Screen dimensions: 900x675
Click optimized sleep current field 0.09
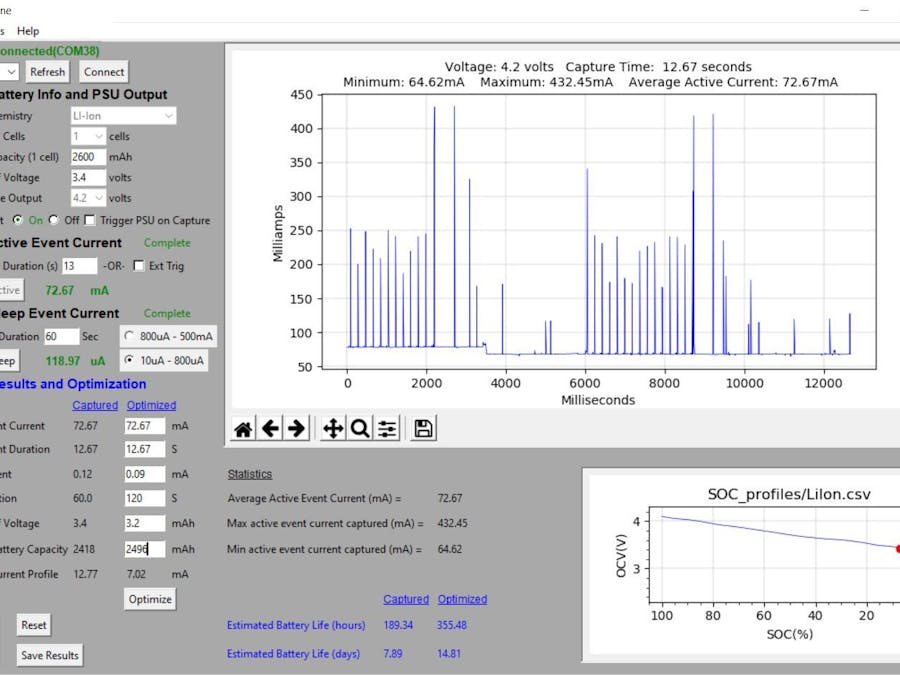pos(145,474)
